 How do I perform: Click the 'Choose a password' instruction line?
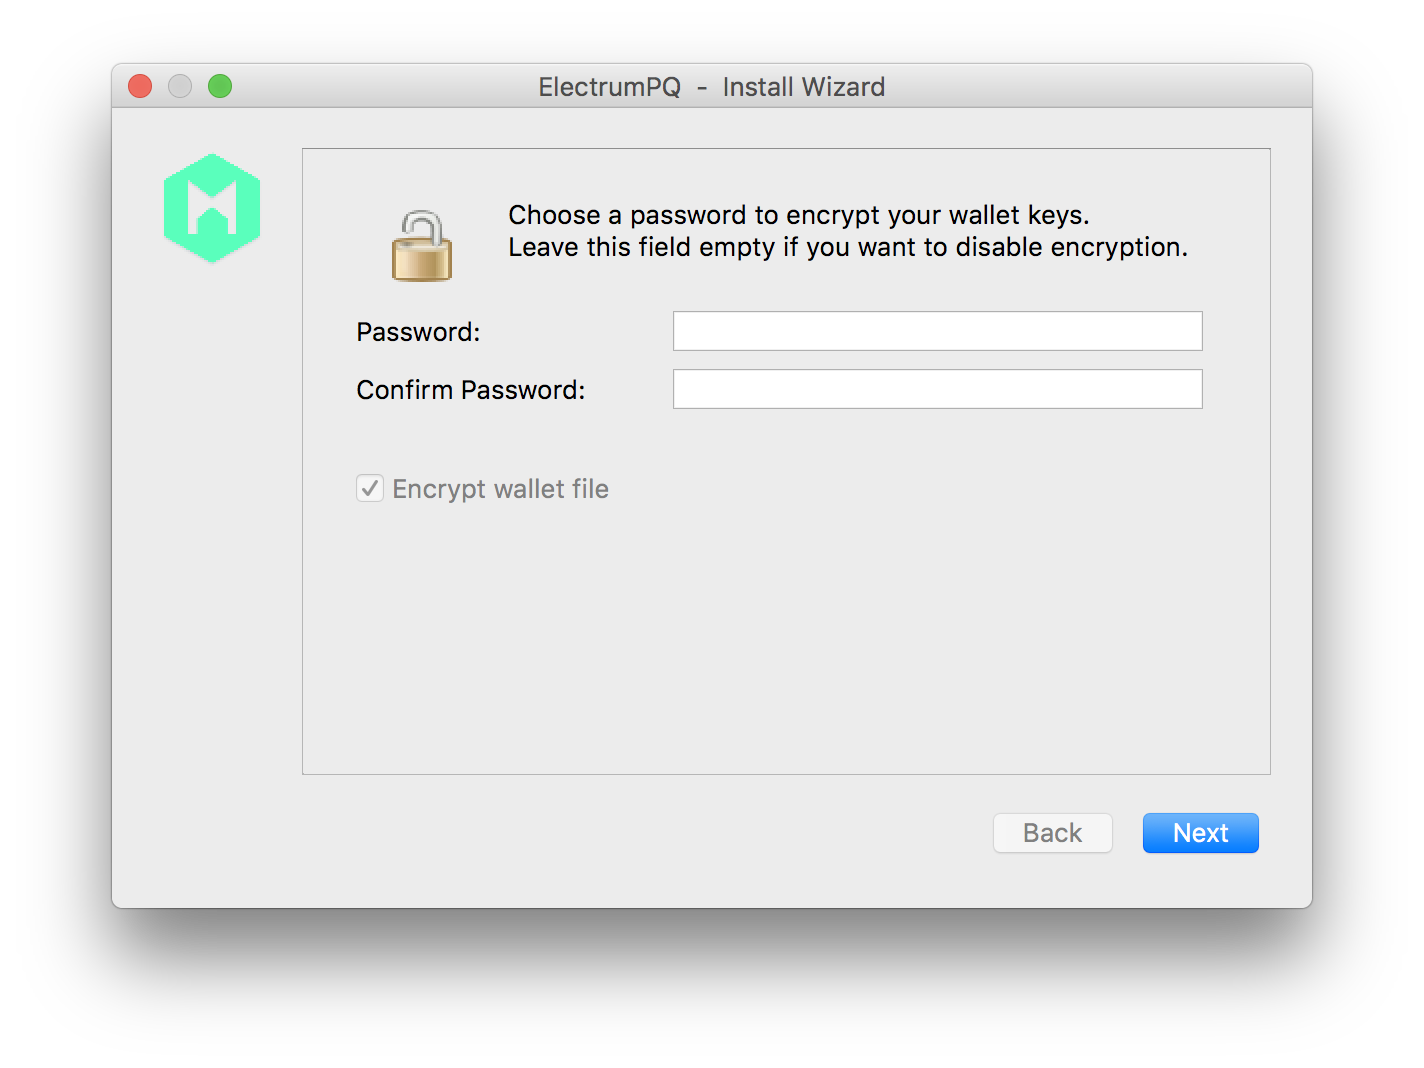[799, 215]
